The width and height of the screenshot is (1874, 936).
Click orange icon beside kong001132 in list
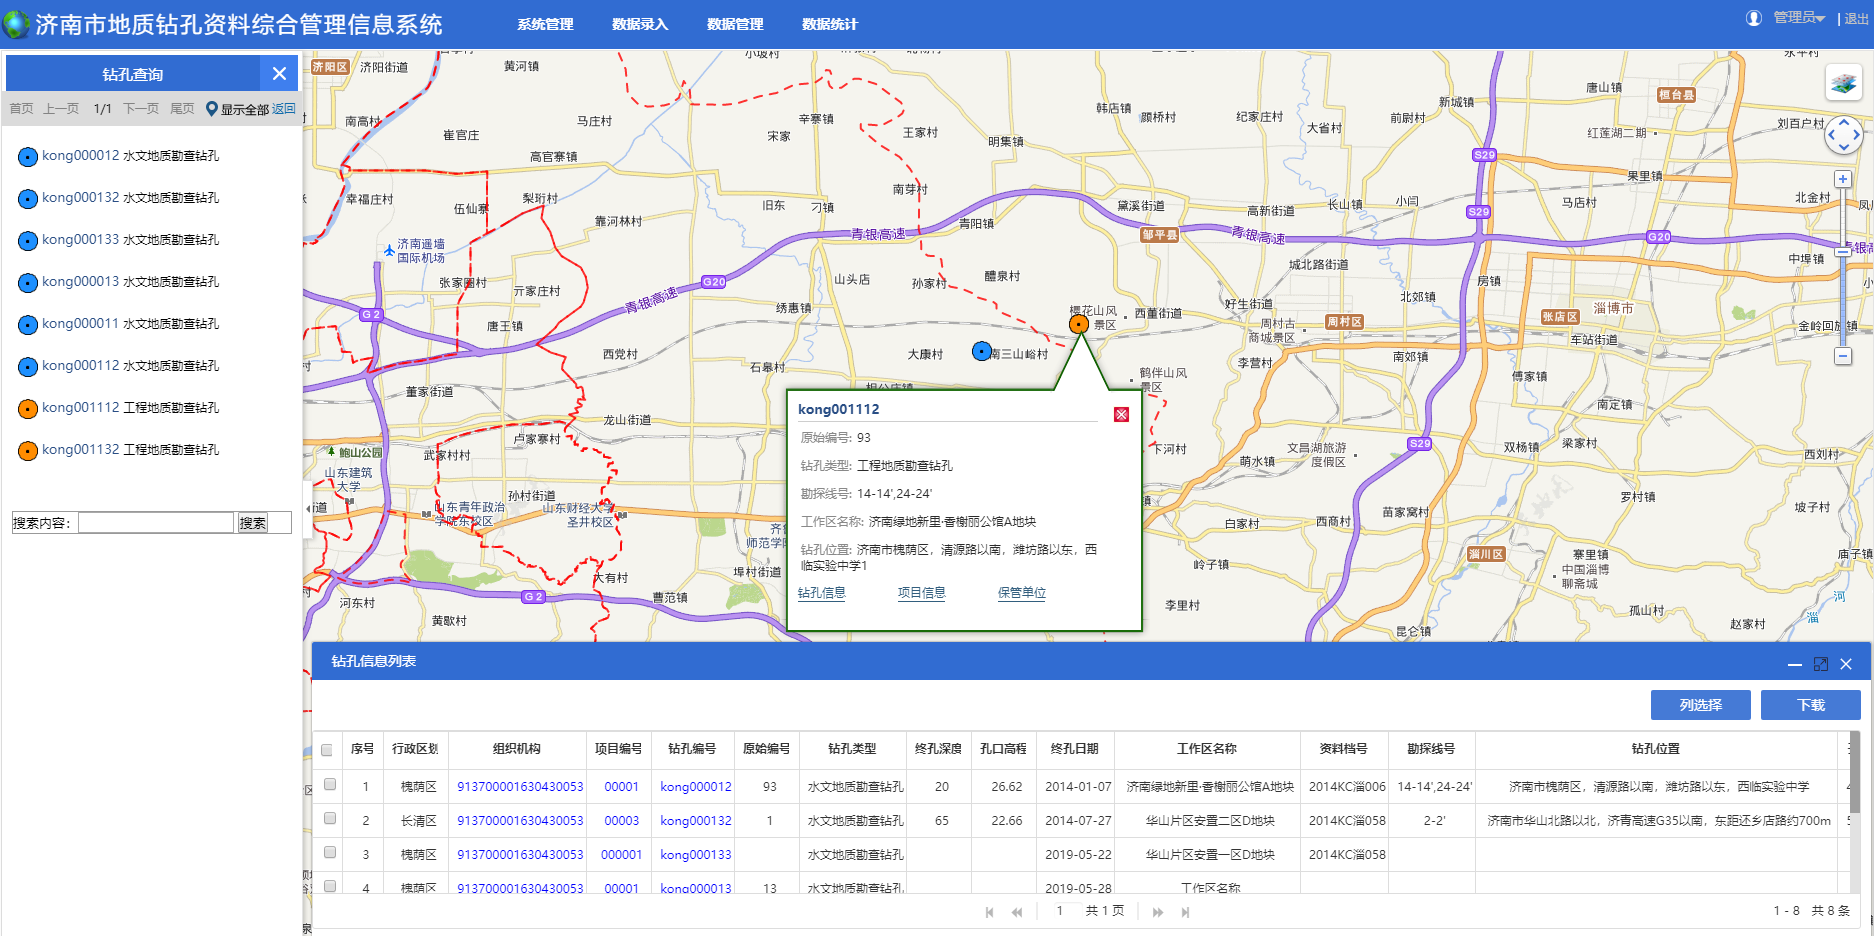[28, 451]
